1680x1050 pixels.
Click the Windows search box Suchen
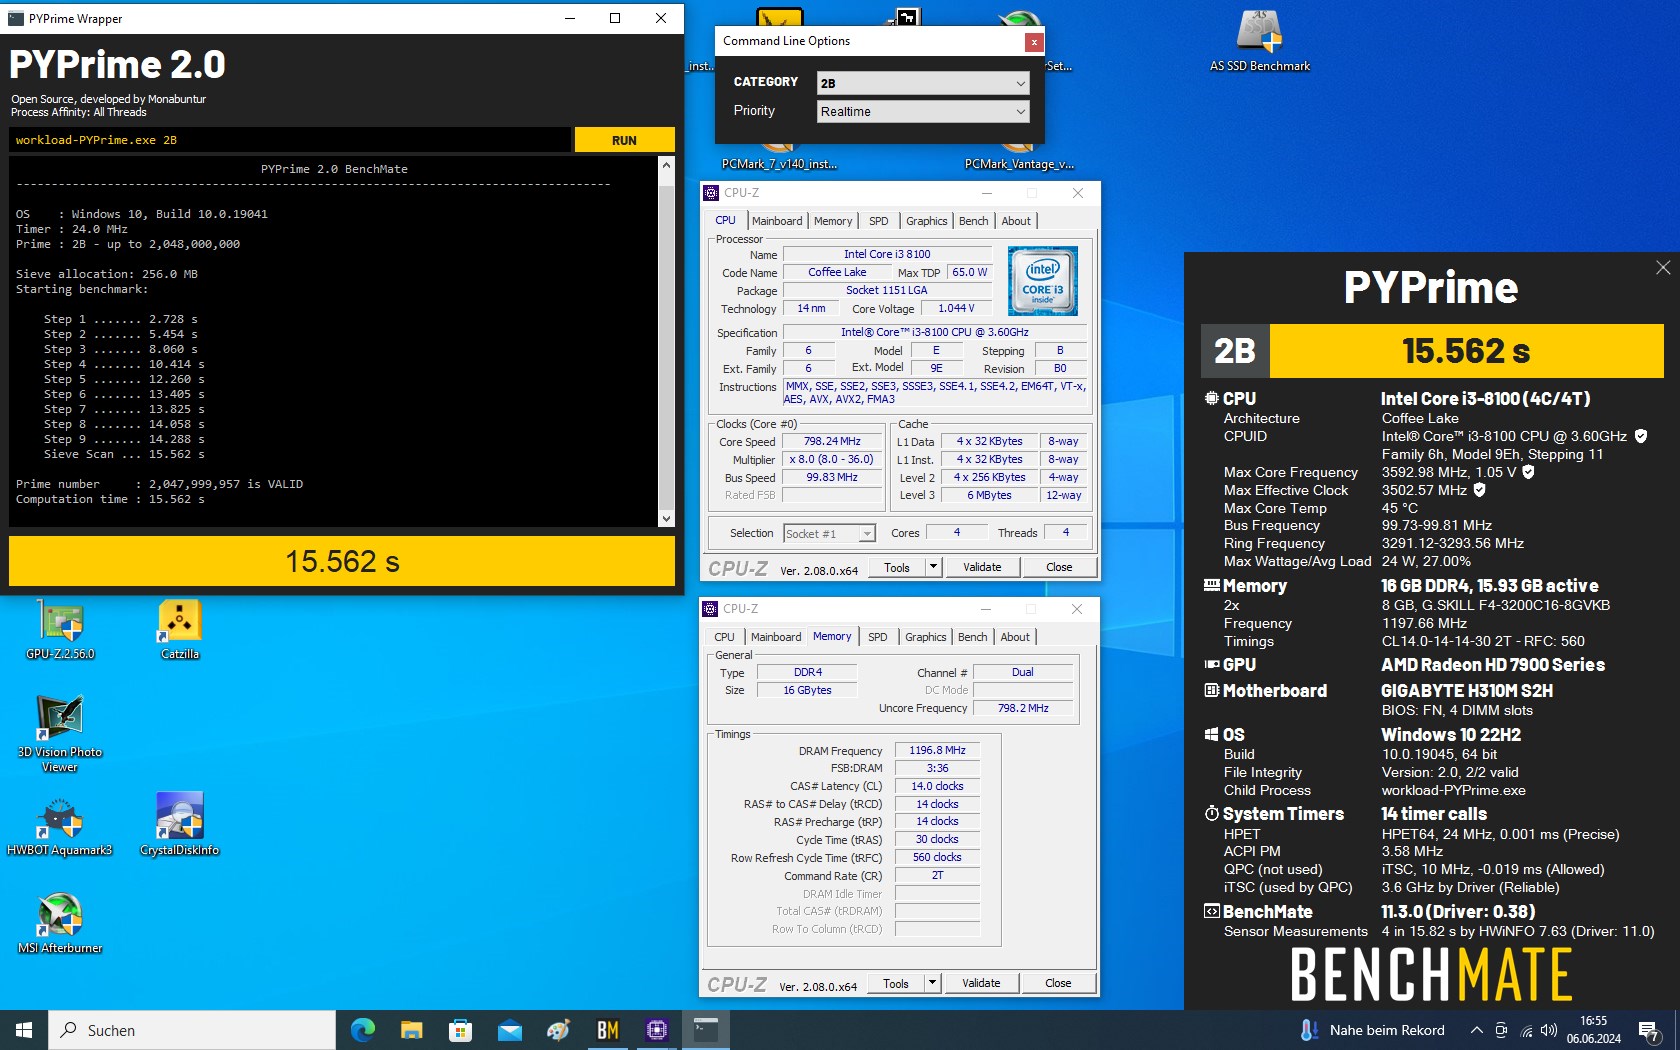192,1030
